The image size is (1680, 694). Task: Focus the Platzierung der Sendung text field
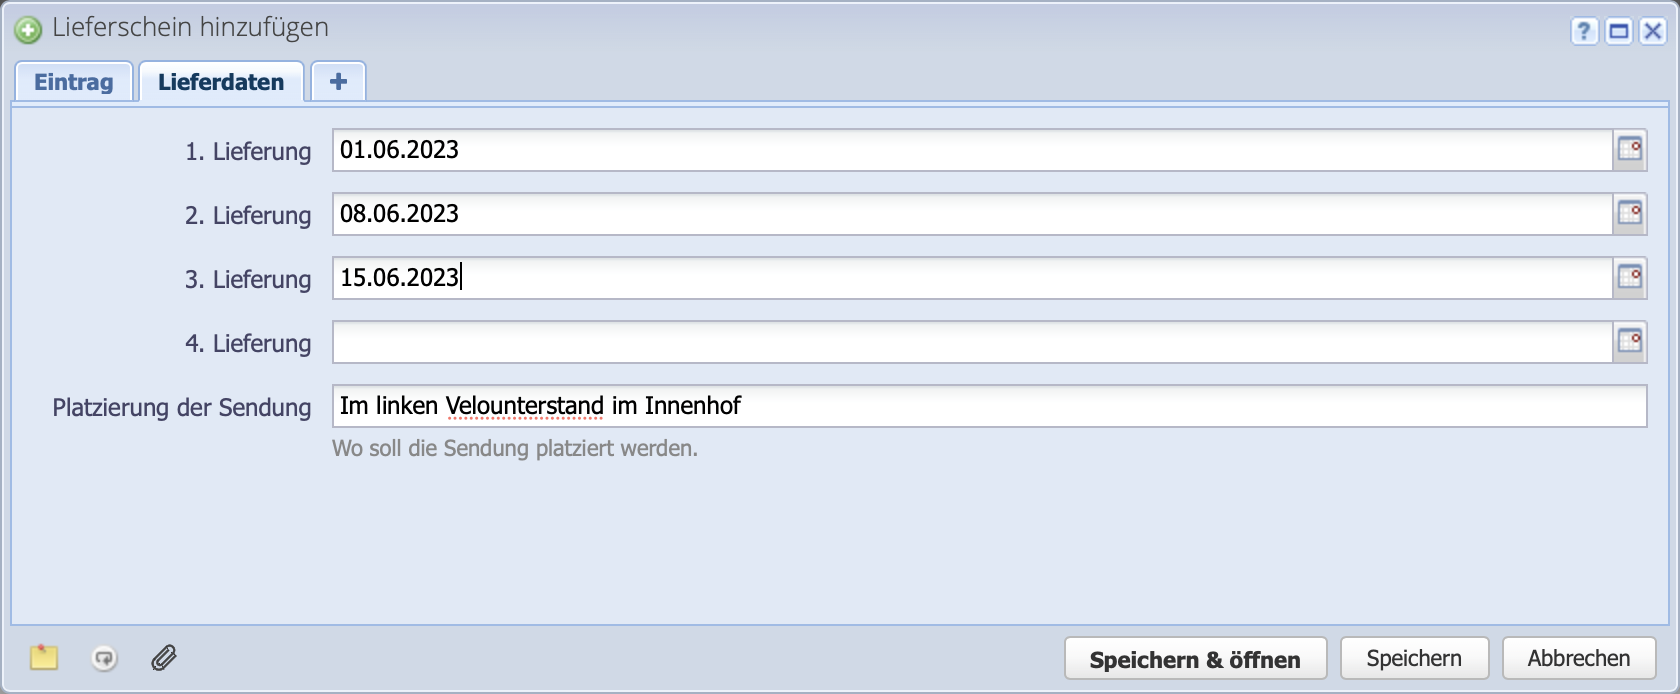988,406
